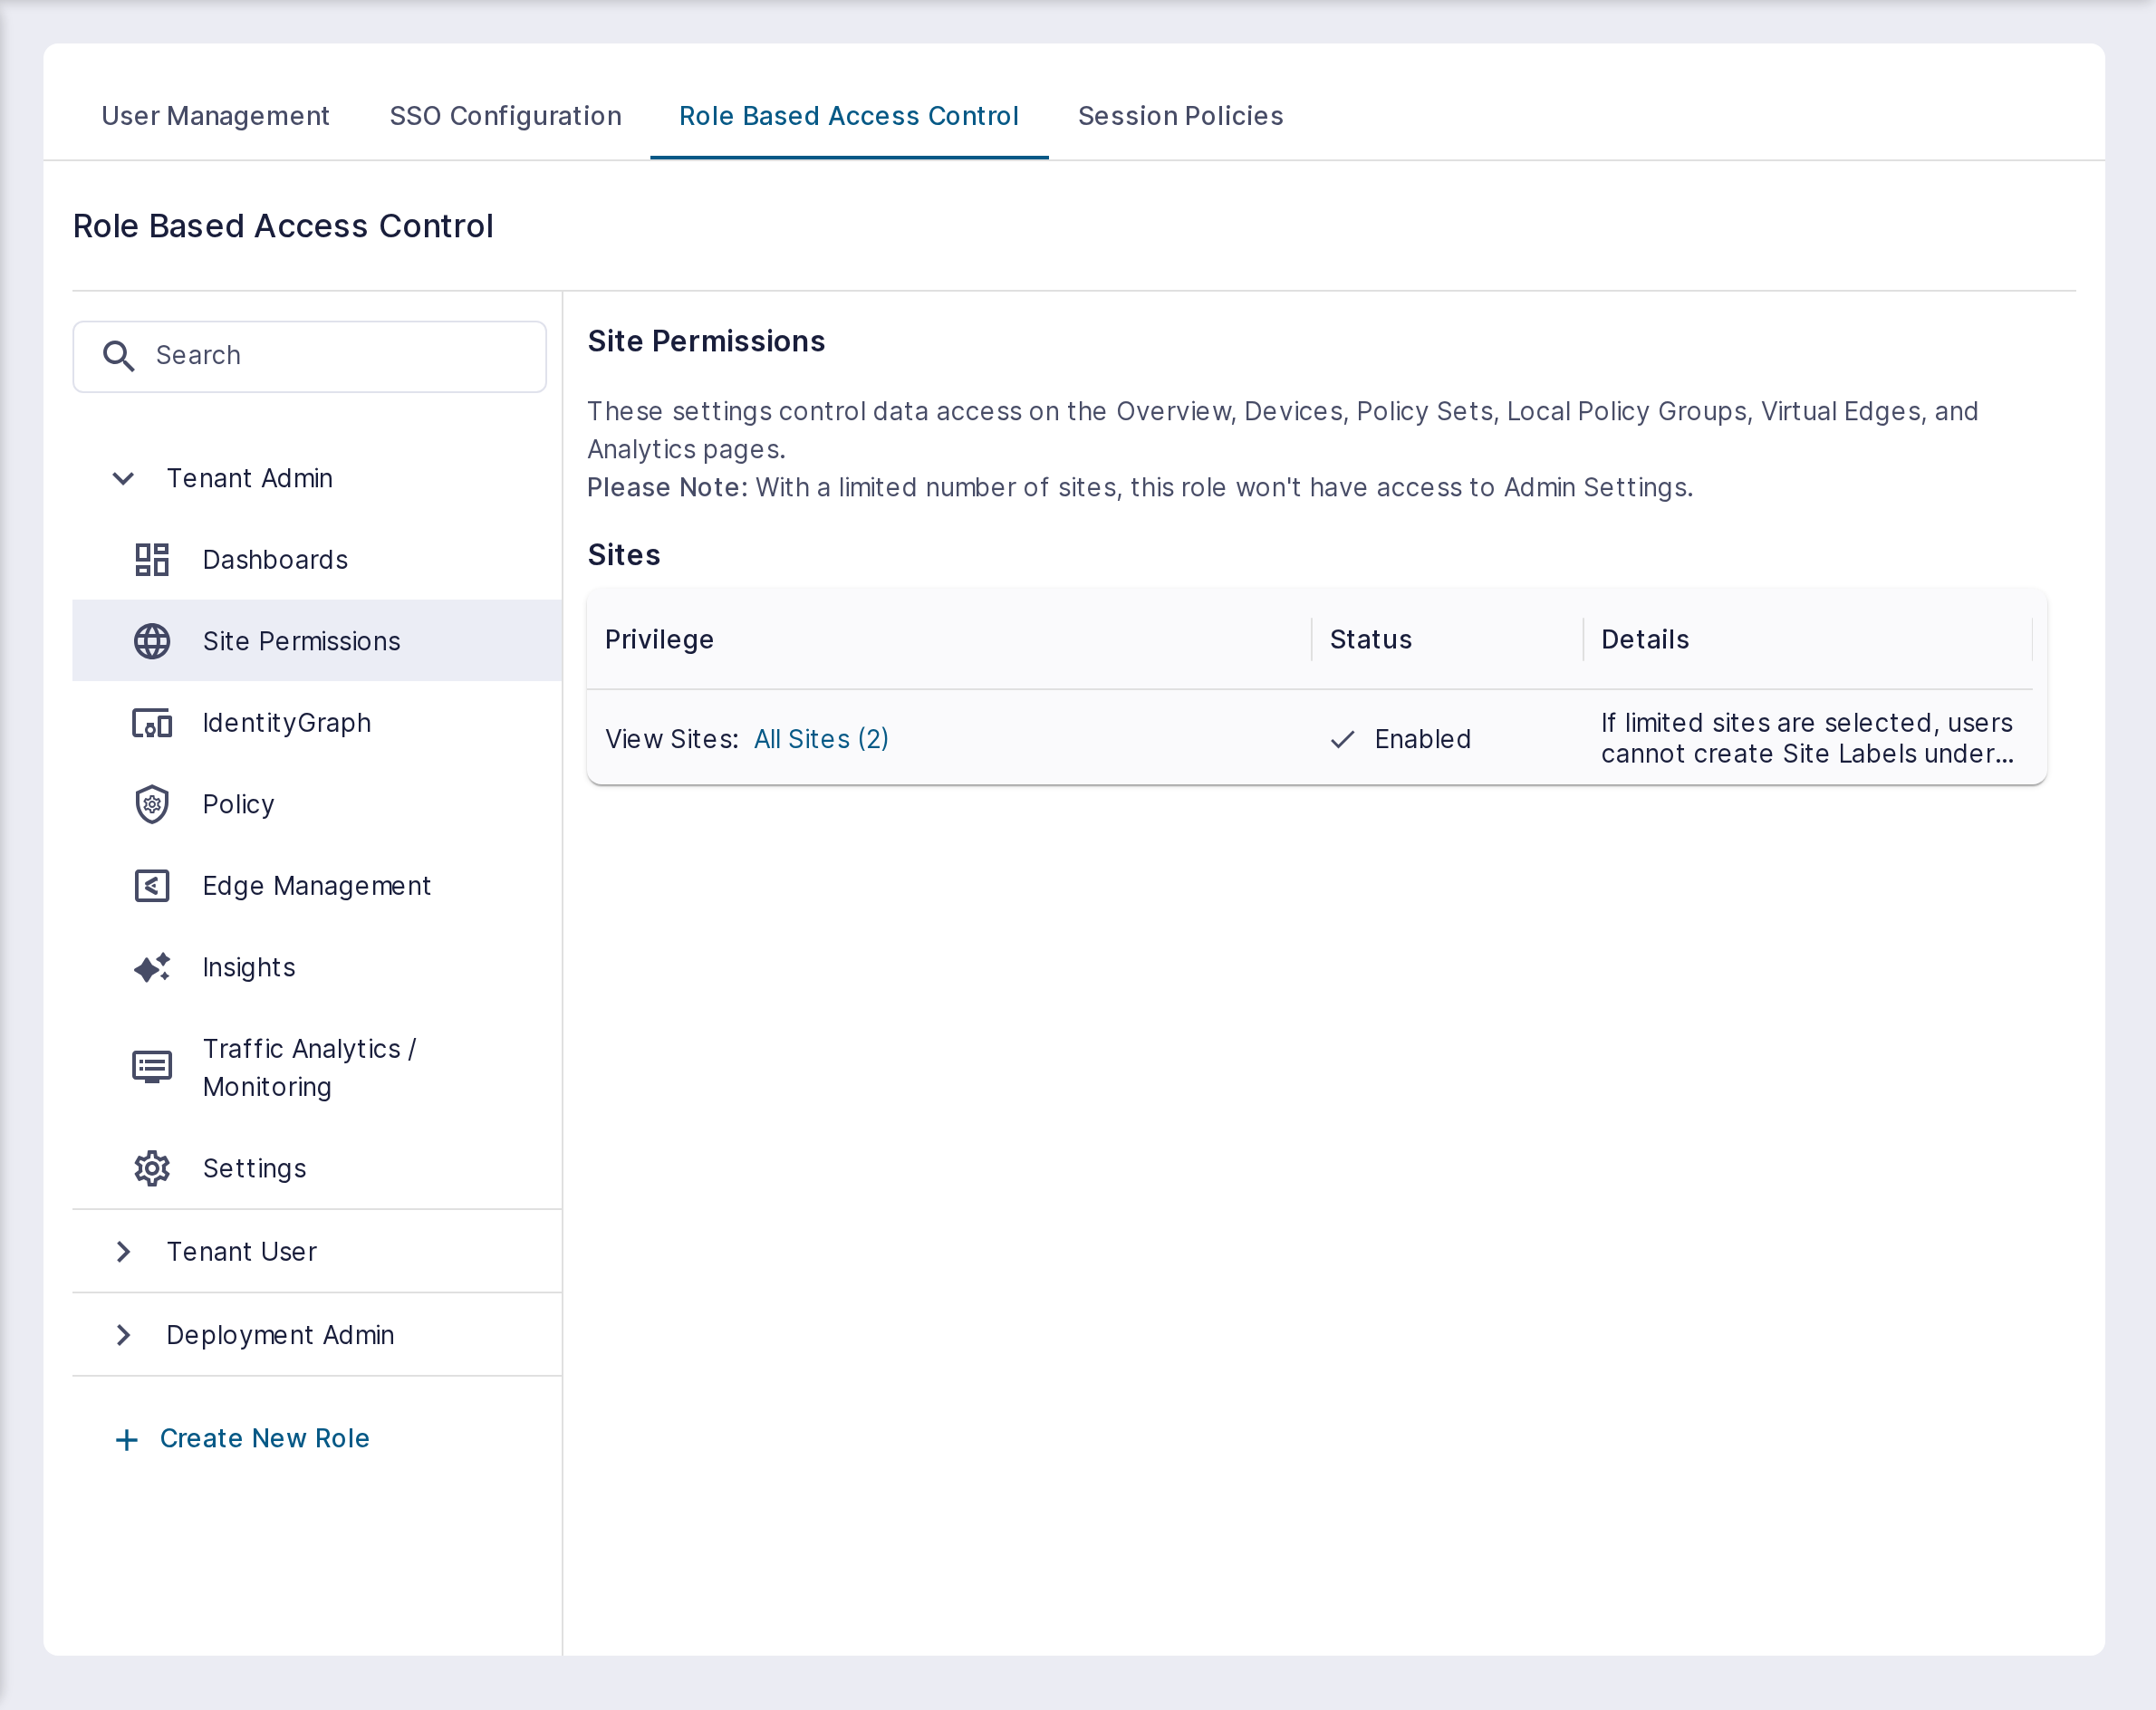The width and height of the screenshot is (2156, 1710).
Task: Open Policy permissions
Action: pos(317,804)
